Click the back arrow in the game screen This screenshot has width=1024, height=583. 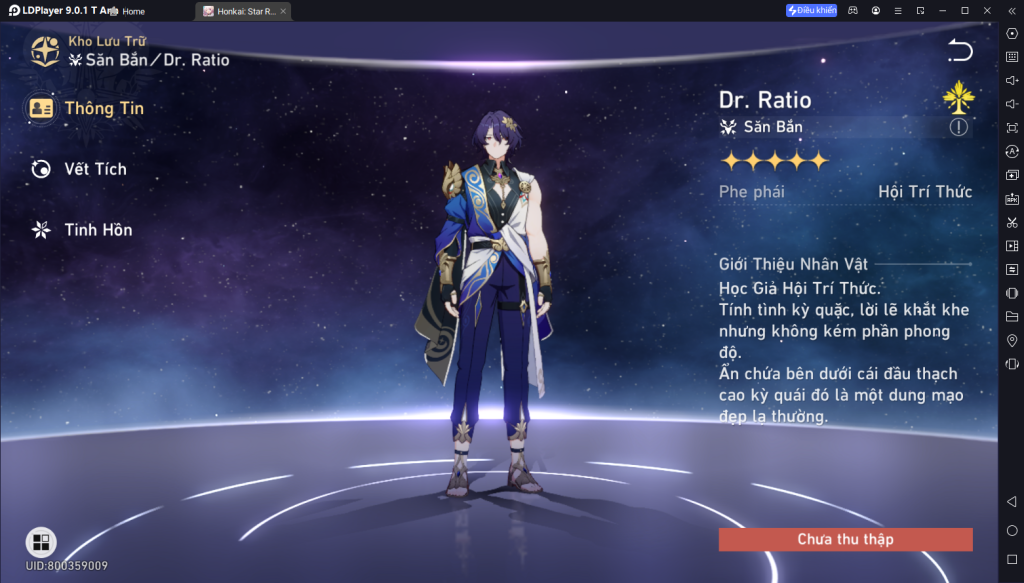tap(960, 51)
